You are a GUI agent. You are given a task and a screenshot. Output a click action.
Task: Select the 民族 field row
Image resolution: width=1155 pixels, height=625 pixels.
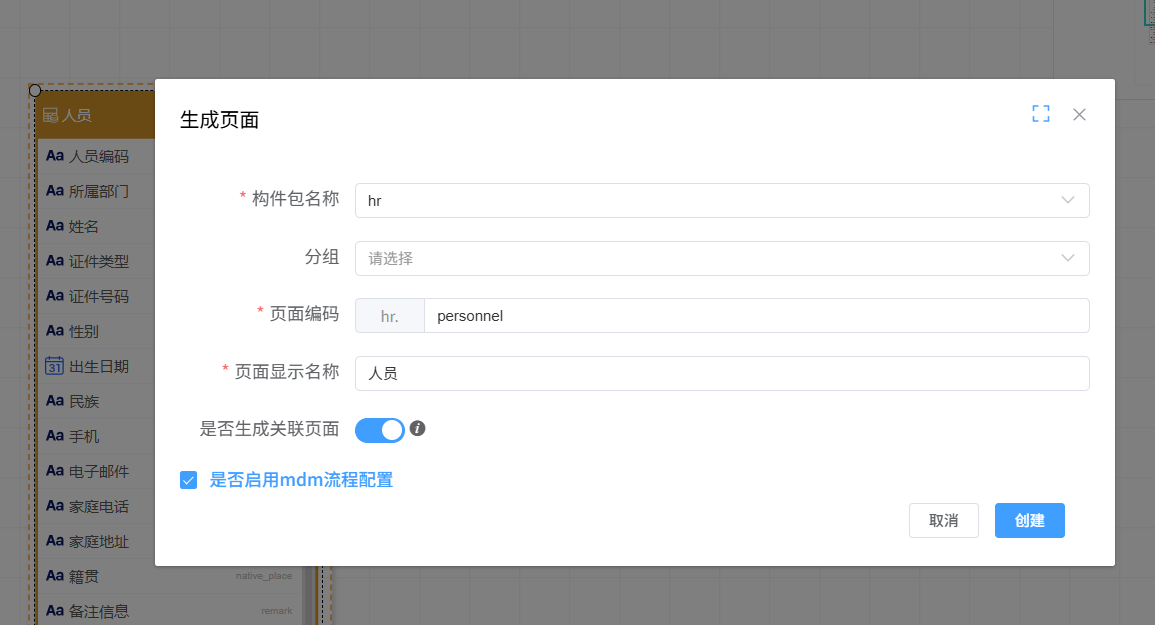tap(96, 401)
